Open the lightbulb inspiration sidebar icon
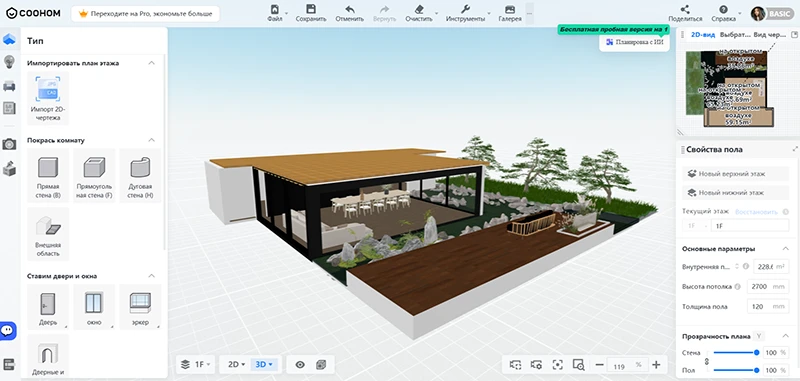The image size is (800, 381). click(9, 62)
